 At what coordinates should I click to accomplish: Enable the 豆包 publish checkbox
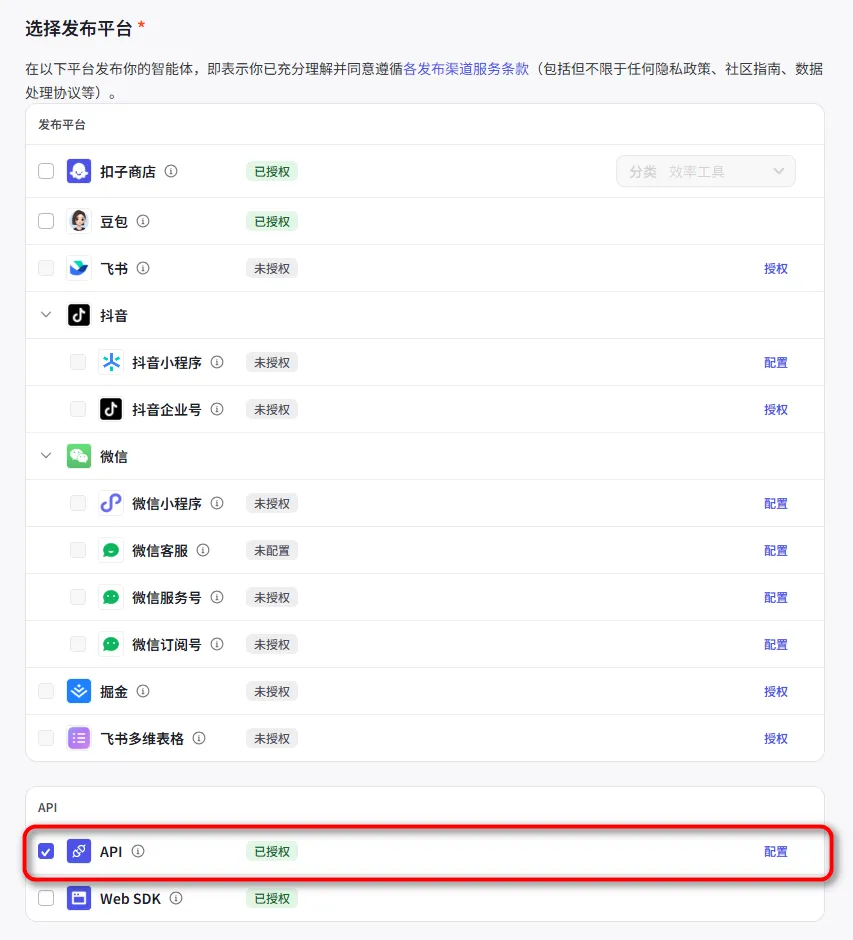coord(45,220)
